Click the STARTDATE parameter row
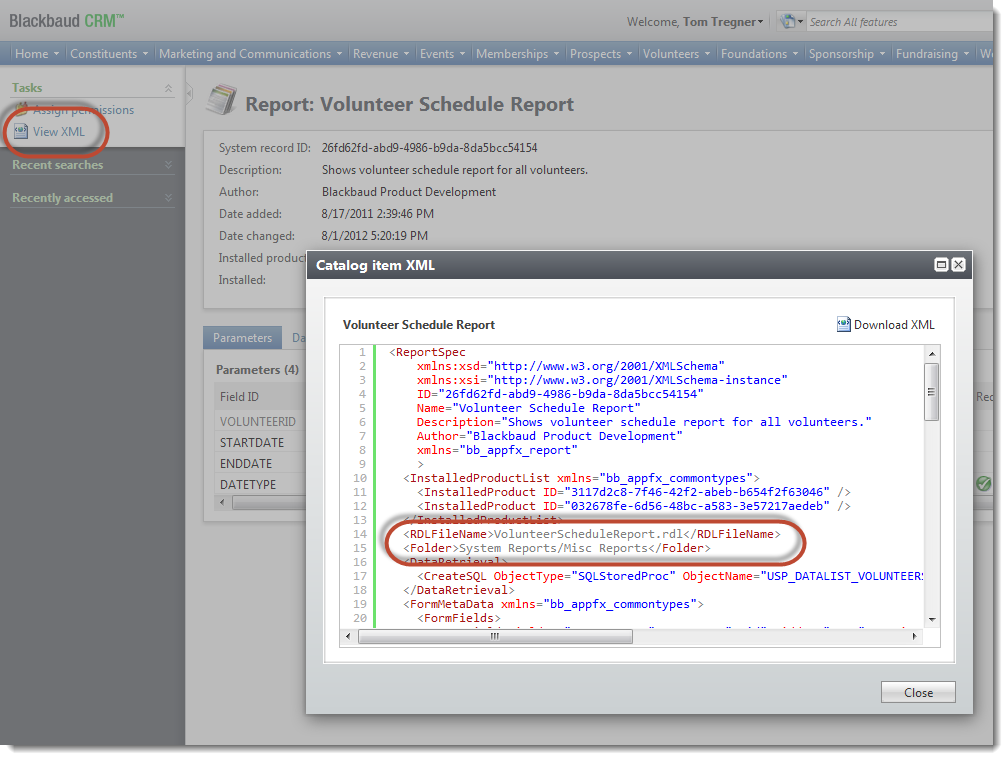The image size is (1008, 760). [x=260, y=442]
